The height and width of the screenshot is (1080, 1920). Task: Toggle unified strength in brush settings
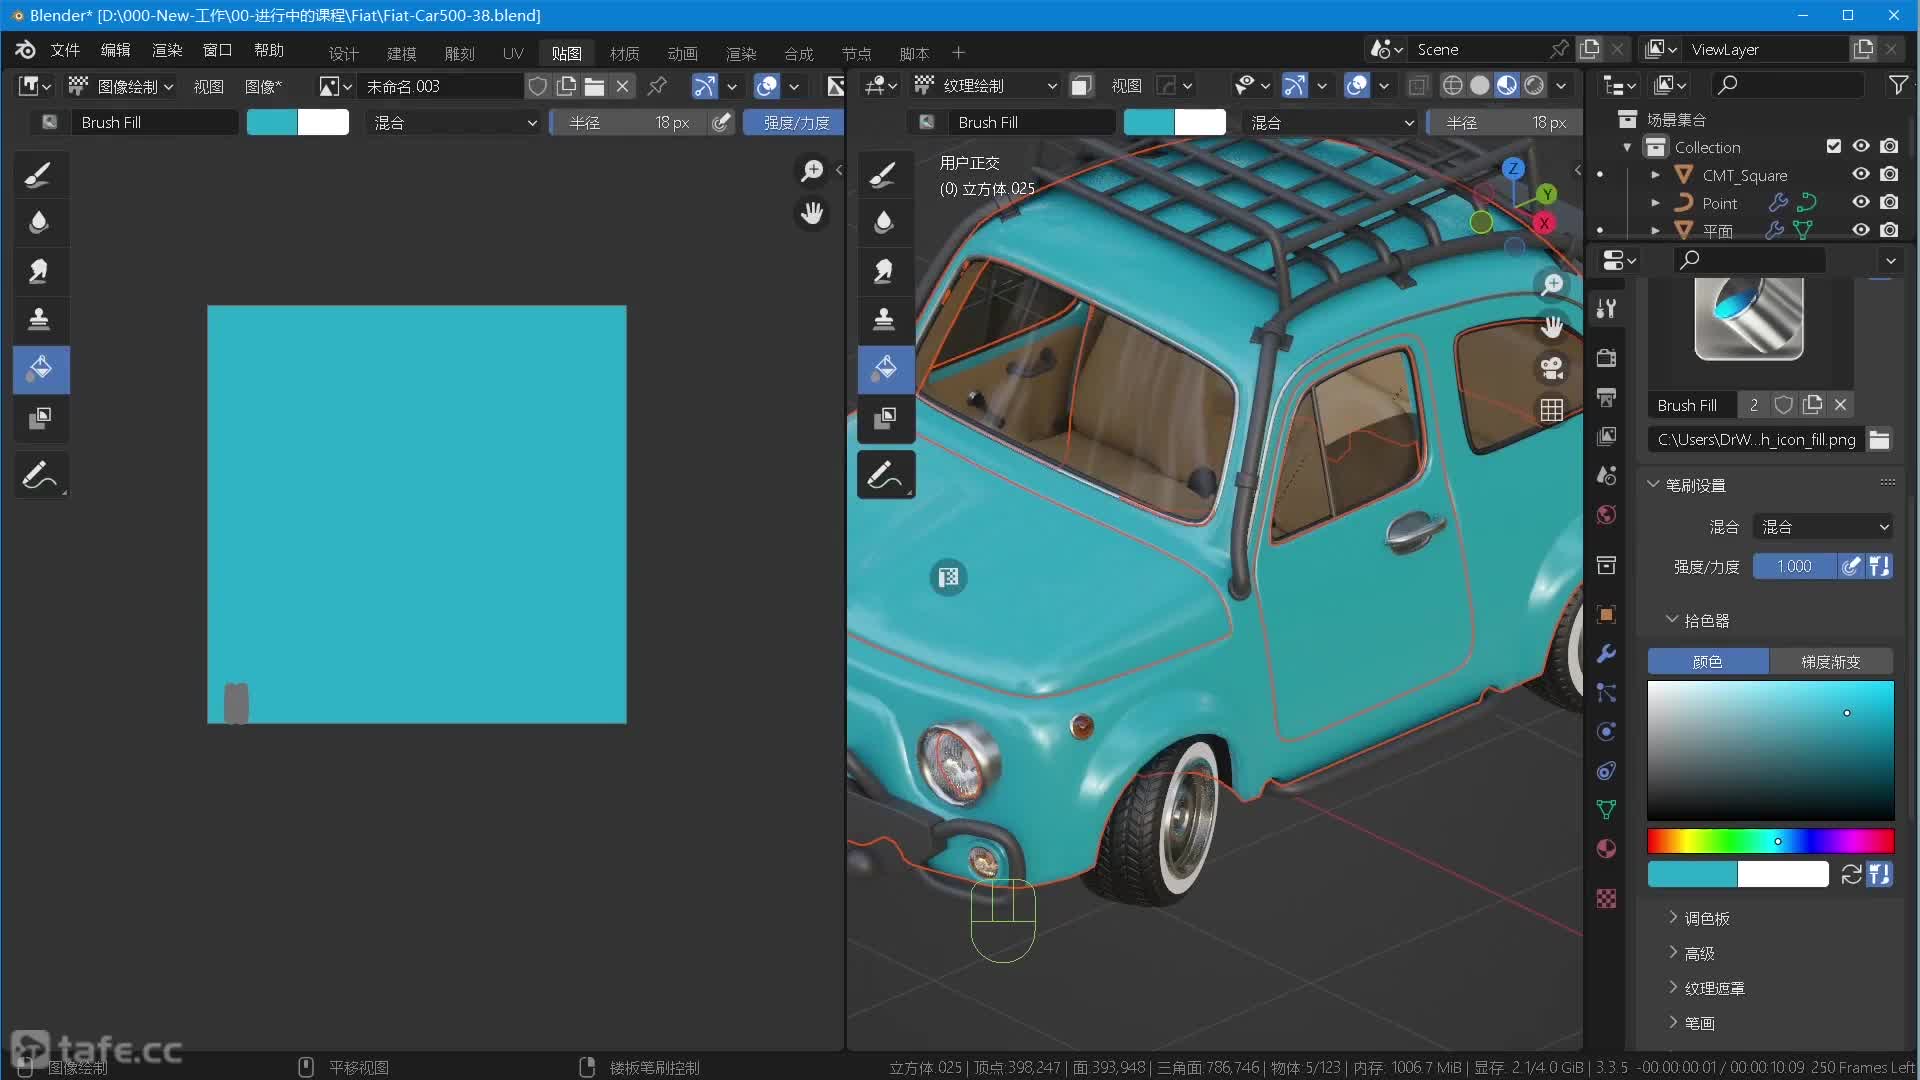tap(1880, 567)
